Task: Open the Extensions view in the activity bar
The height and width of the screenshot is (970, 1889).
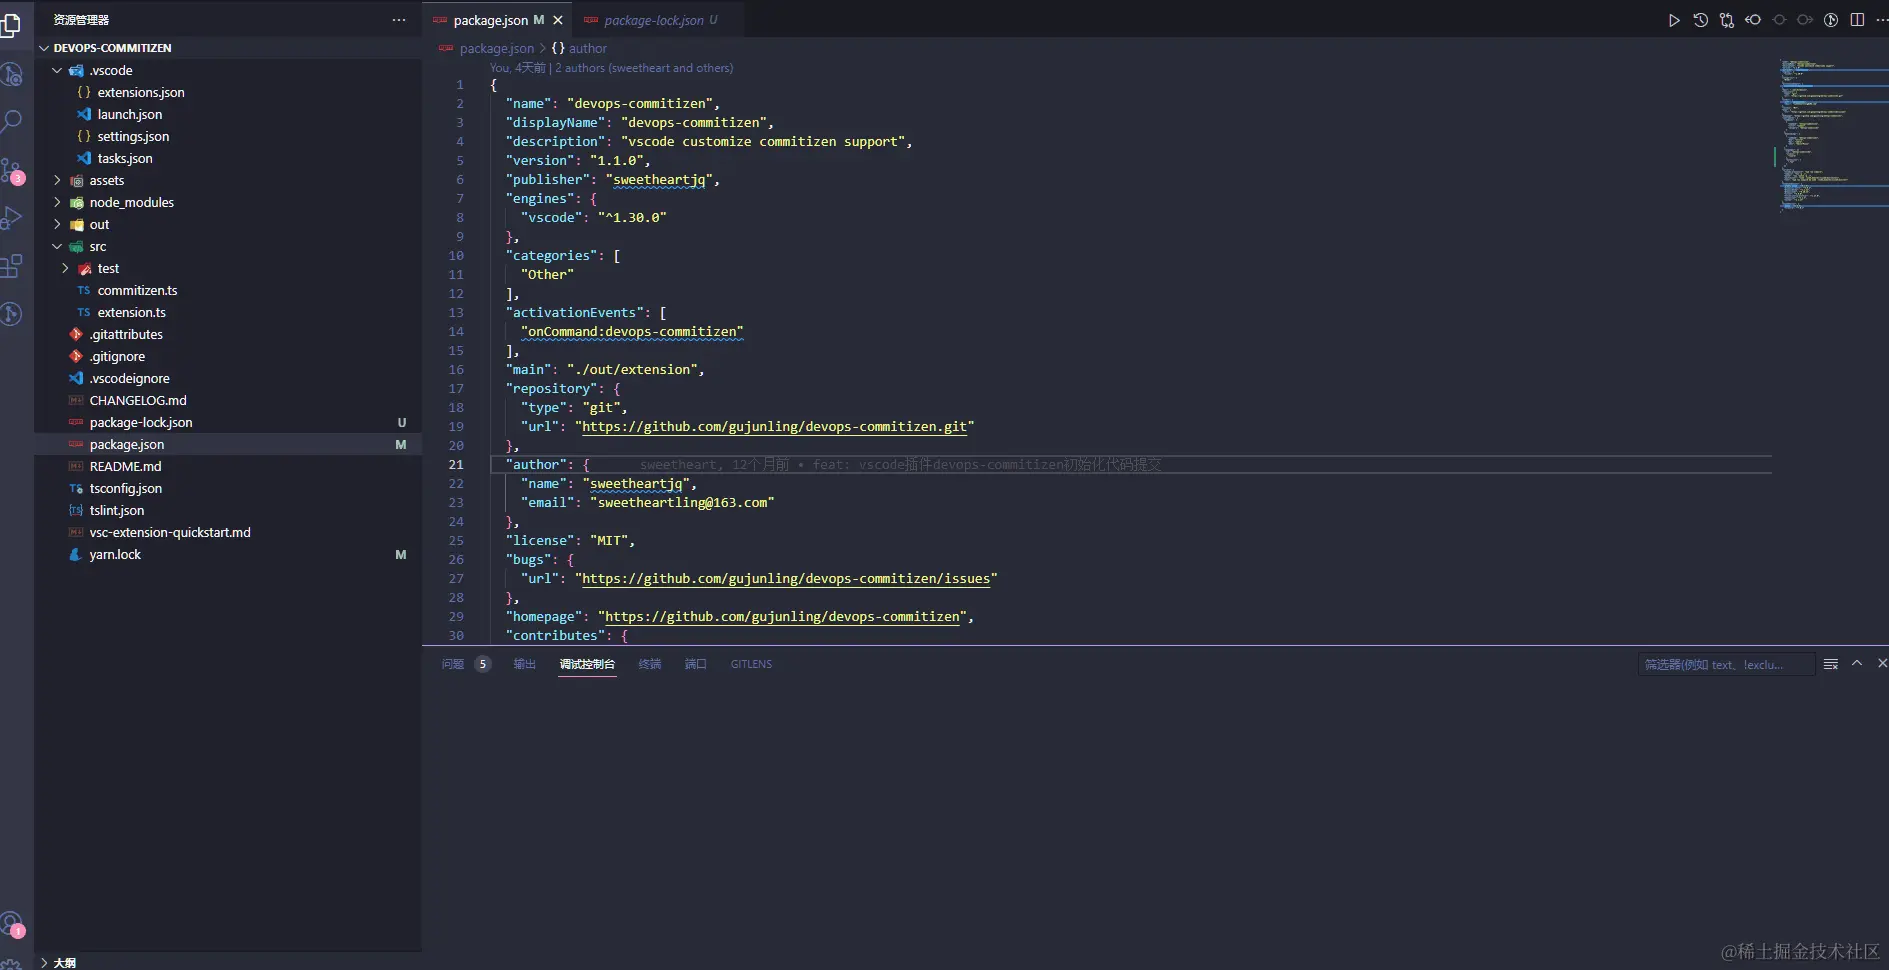Action: [x=11, y=266]
